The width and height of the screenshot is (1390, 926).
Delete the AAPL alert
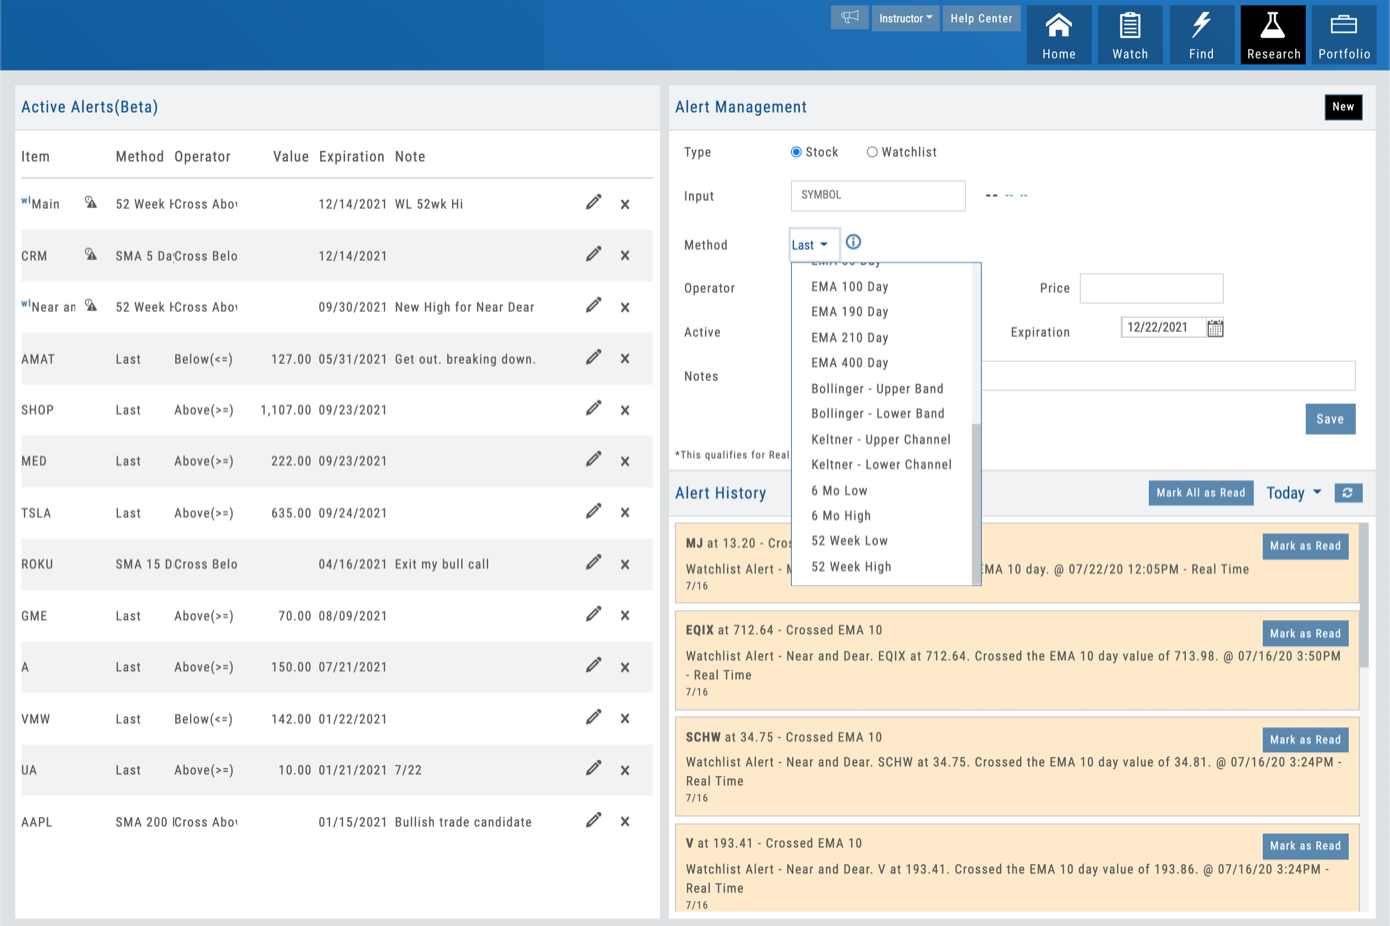(625, 822)
